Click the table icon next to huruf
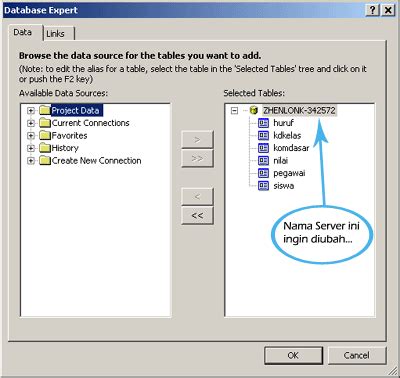This screenshot has height=378, width=400. coord(263,123)
